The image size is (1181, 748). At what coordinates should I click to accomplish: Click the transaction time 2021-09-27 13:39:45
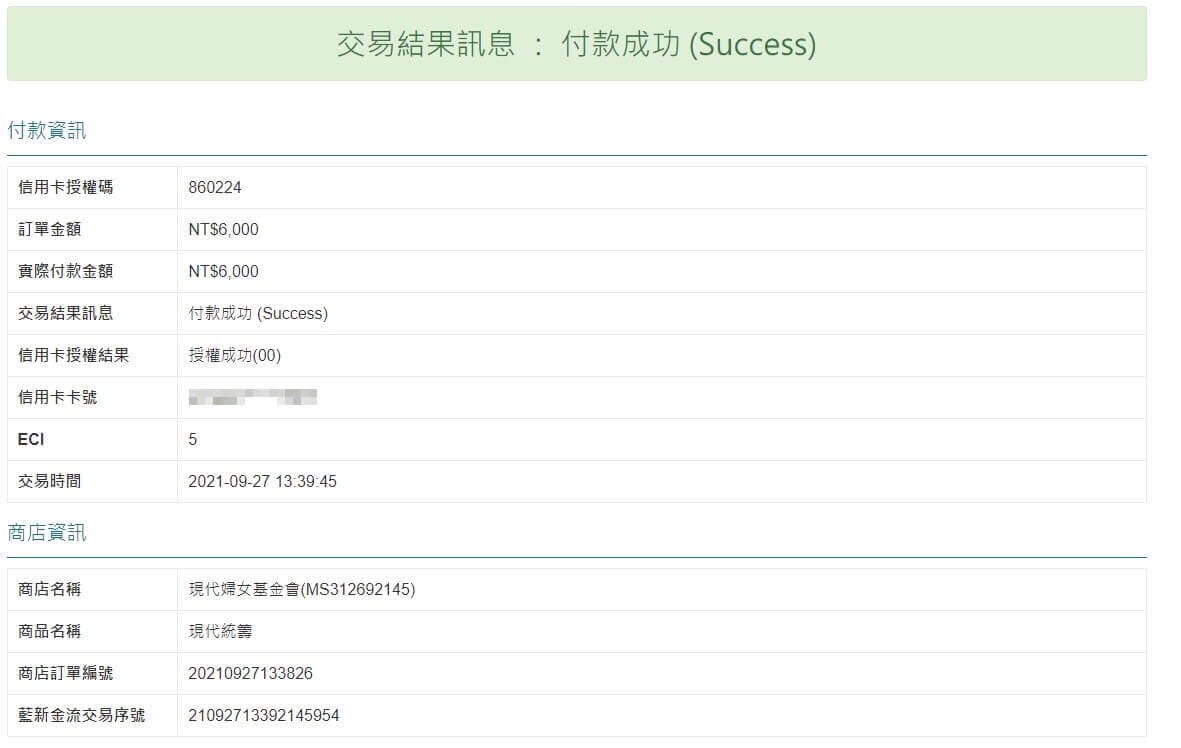pyautogui.click(x=262, y=481)
